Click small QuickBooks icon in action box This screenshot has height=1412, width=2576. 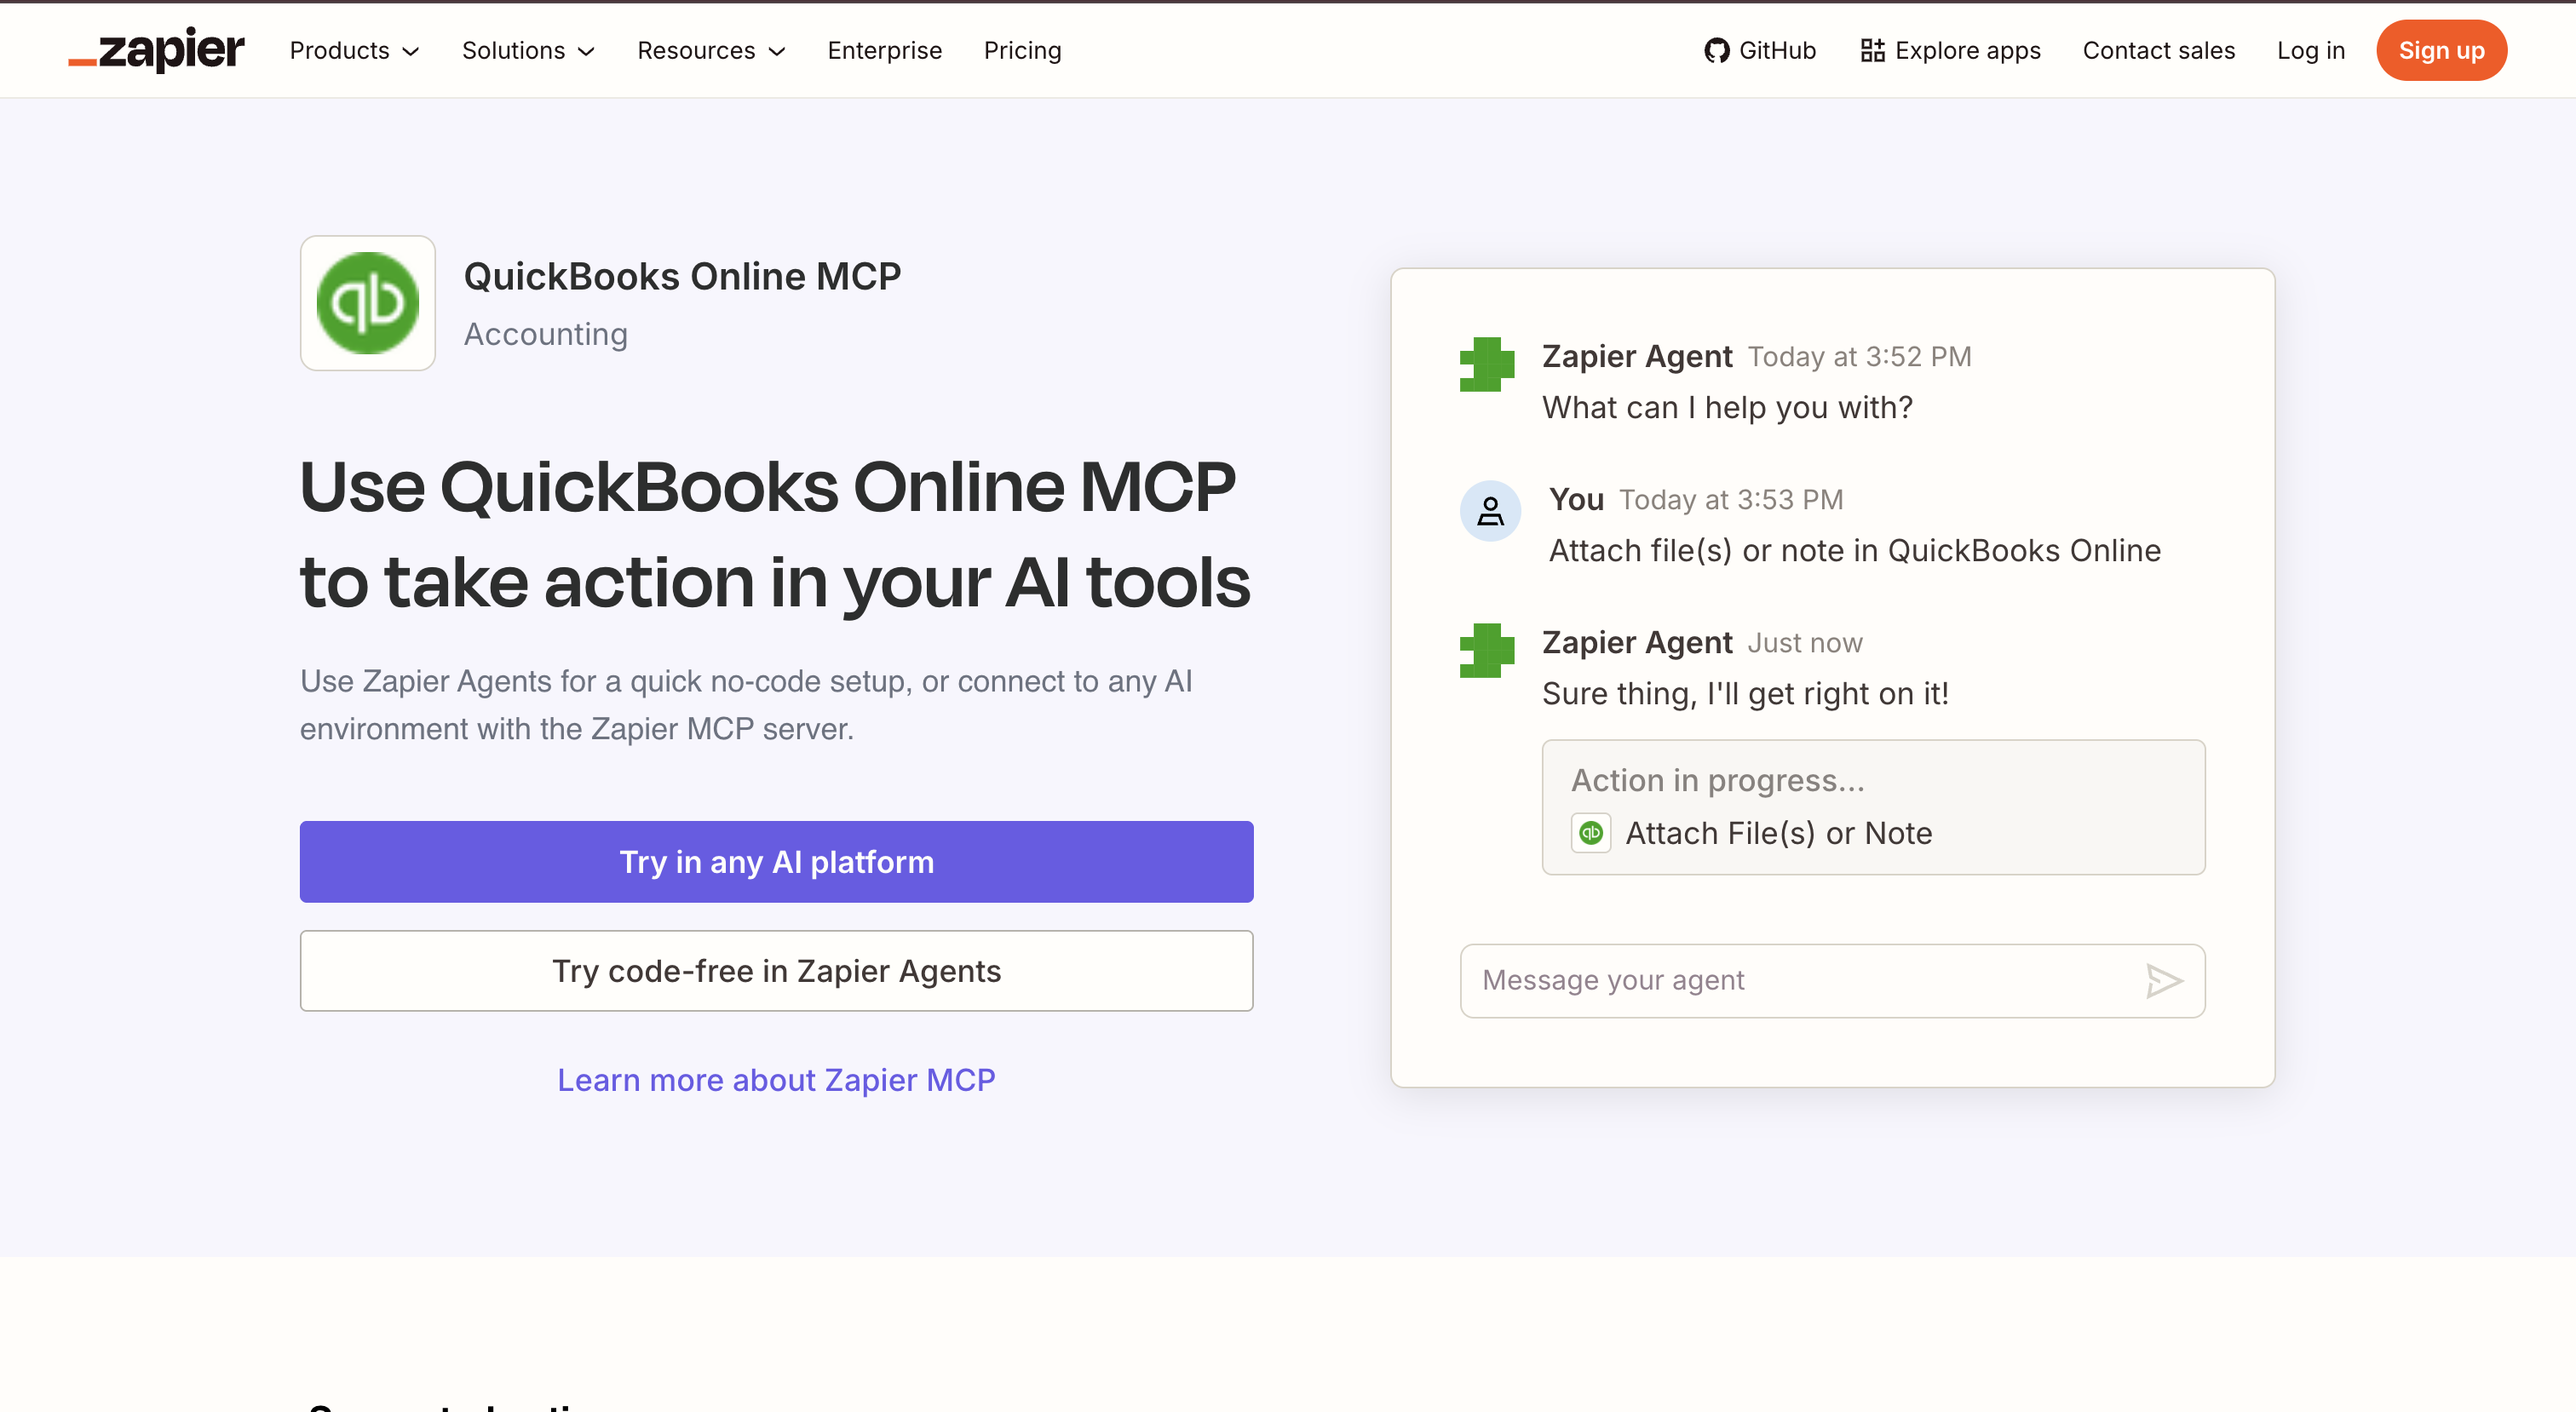[x=1590, y=833]
